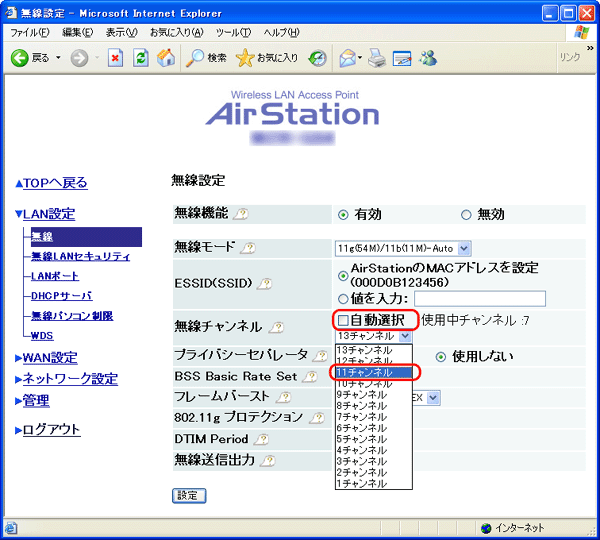Expand the 管理 section

click(18, 401)
